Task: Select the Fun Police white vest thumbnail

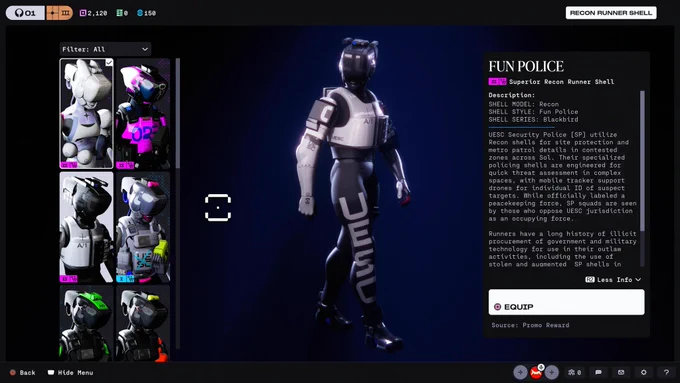Action: (x=86, y=227)
